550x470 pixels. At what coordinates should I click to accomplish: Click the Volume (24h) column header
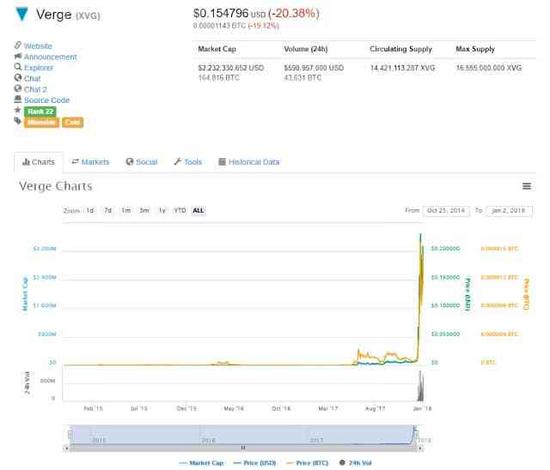click(x=306, y=49)
